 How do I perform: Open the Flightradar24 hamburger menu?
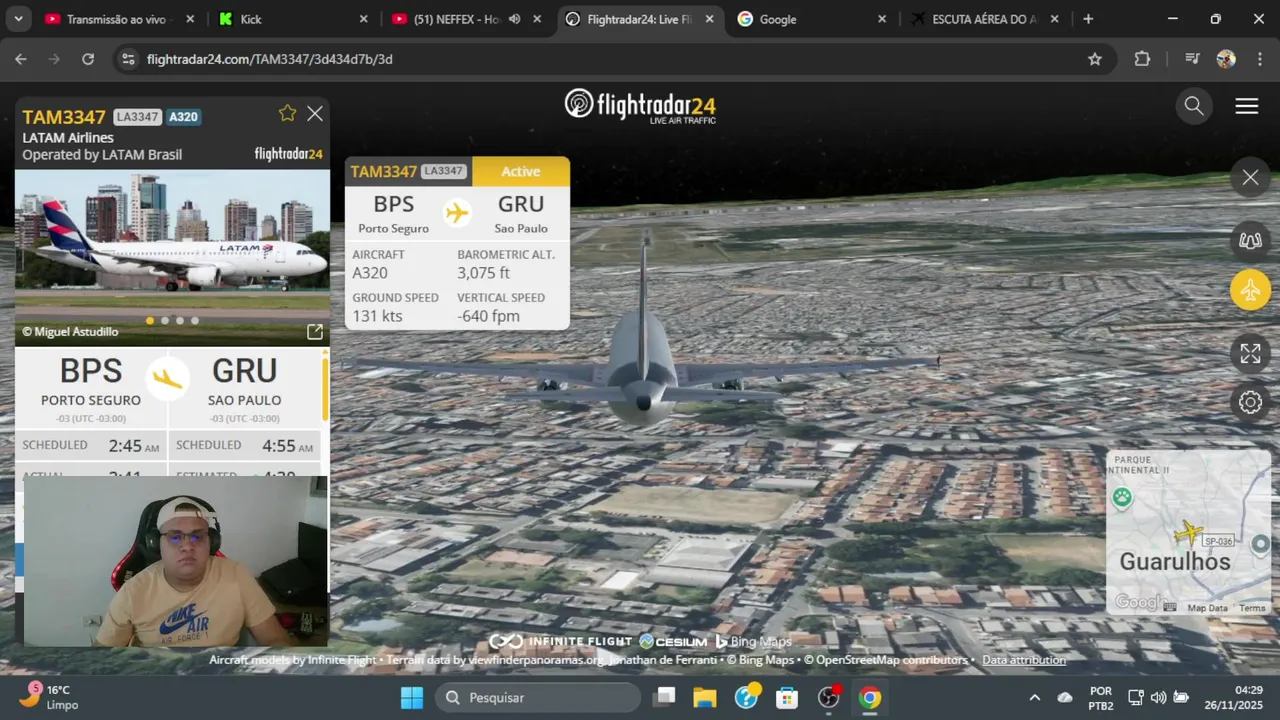pos(1247,106)
